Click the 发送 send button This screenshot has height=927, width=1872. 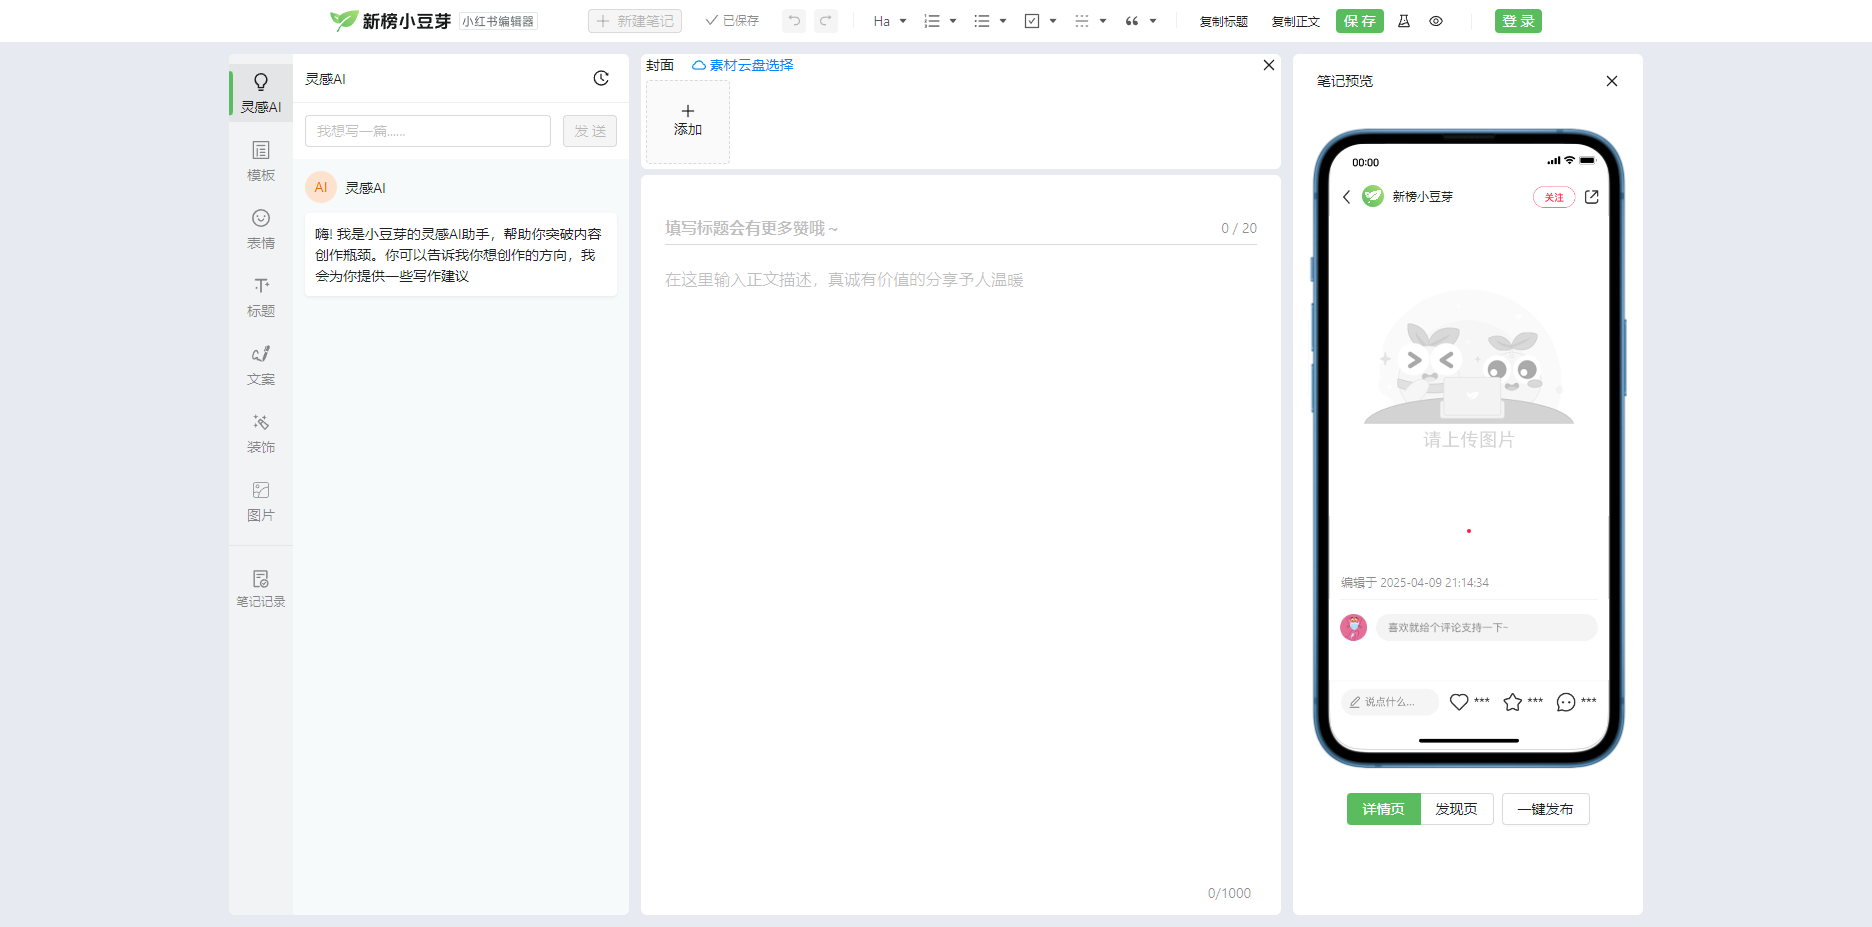click(590, 131)
